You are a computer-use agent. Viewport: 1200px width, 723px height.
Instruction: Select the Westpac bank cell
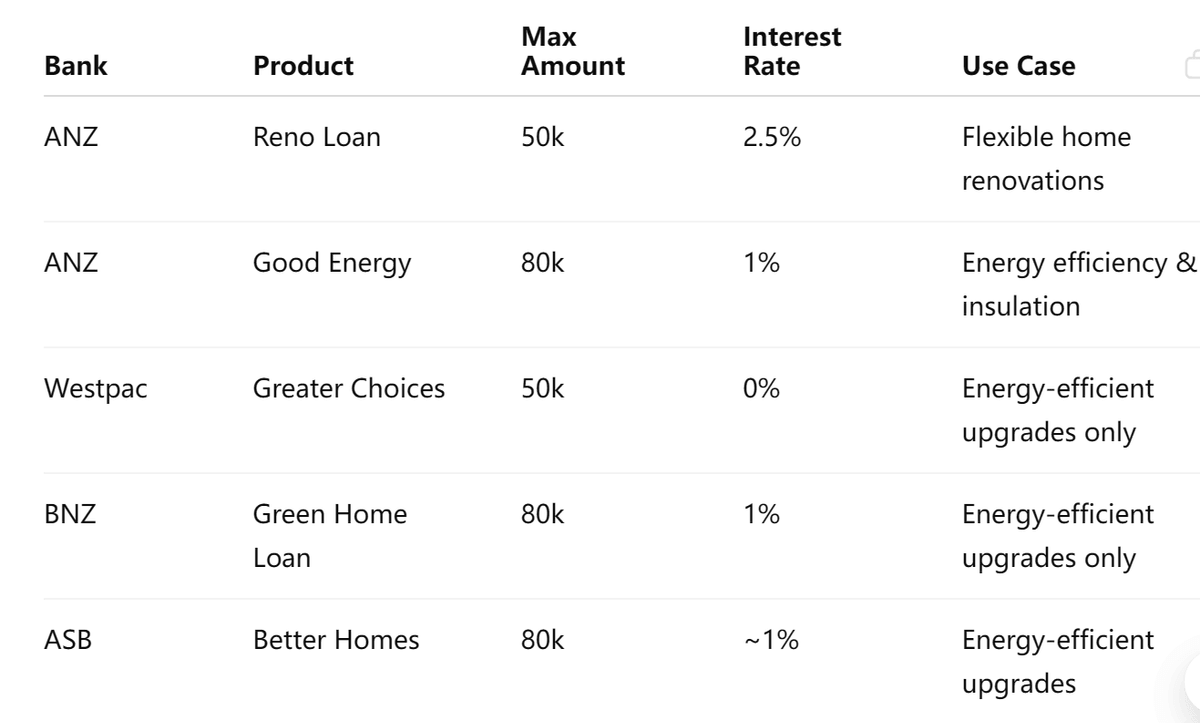(95, 389)
